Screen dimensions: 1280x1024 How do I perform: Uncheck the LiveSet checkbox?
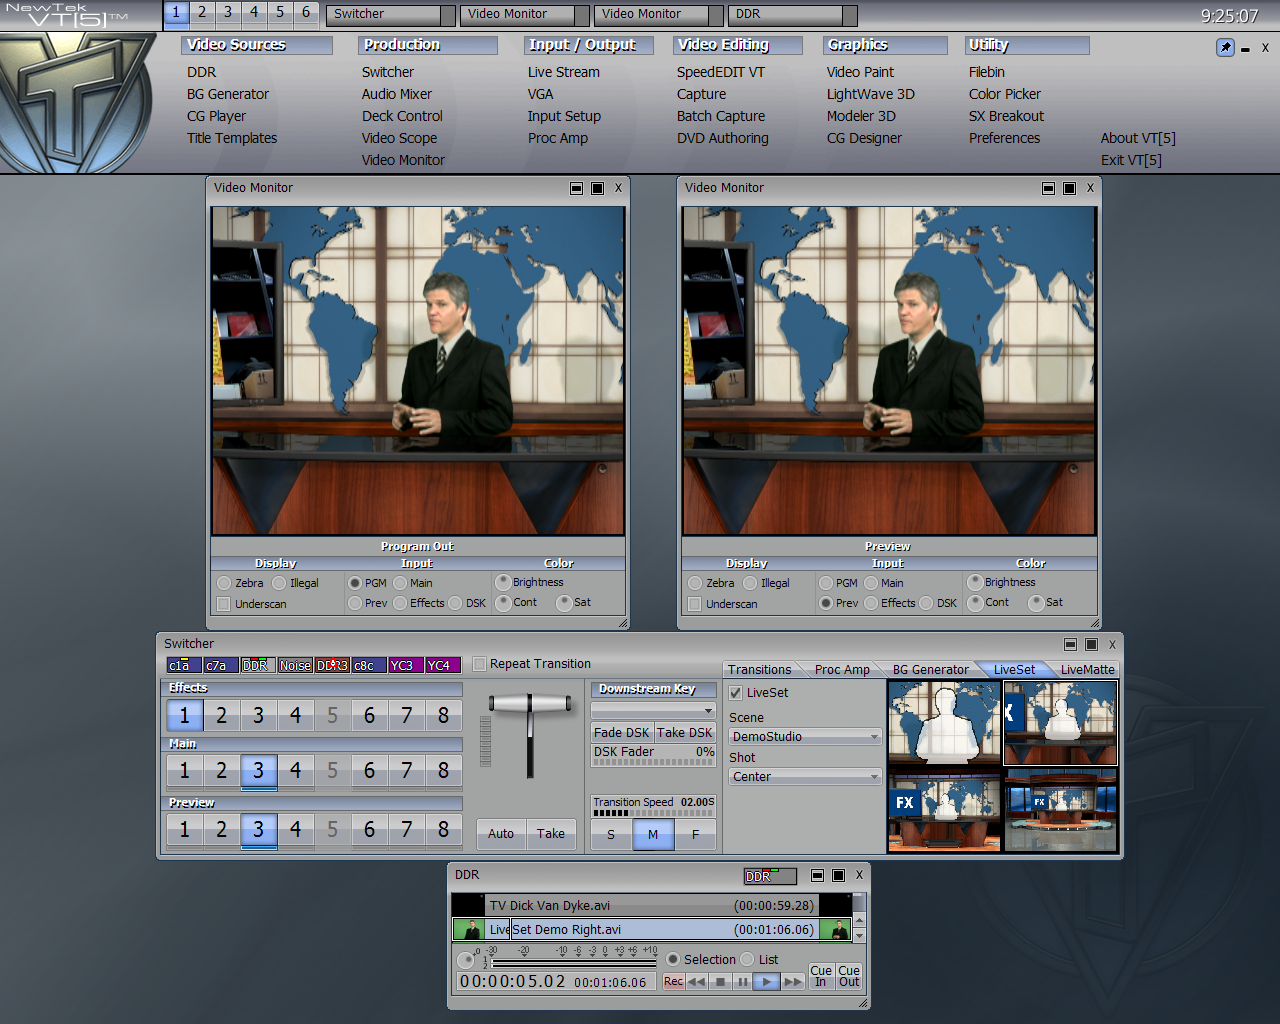[736, 693]
